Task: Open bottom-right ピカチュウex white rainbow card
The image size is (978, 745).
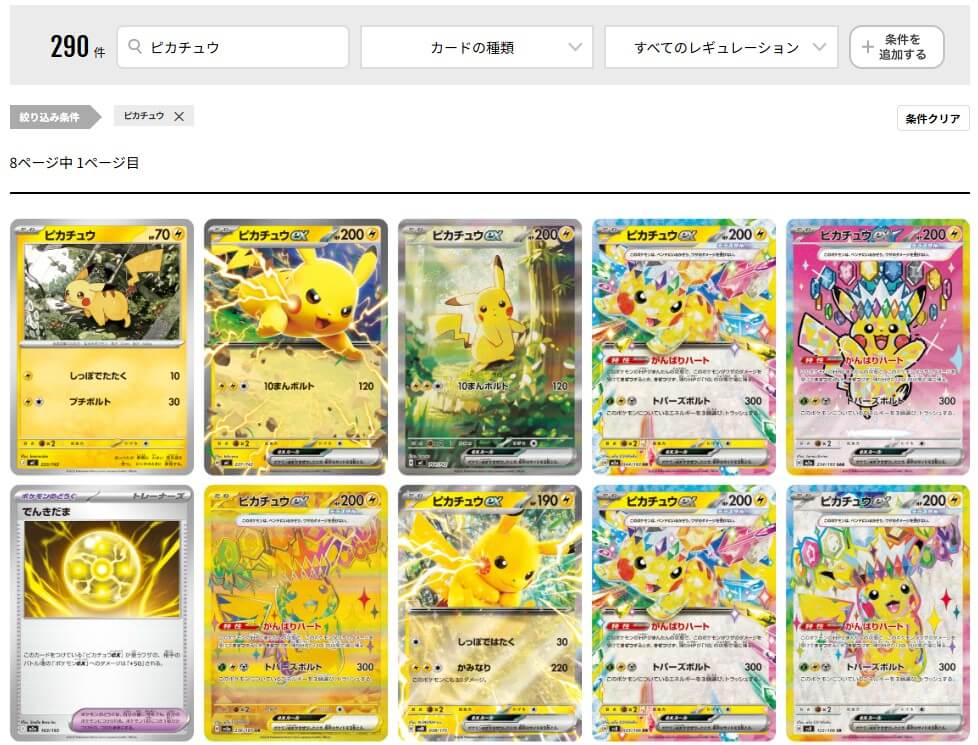Action: coord(878,613)
